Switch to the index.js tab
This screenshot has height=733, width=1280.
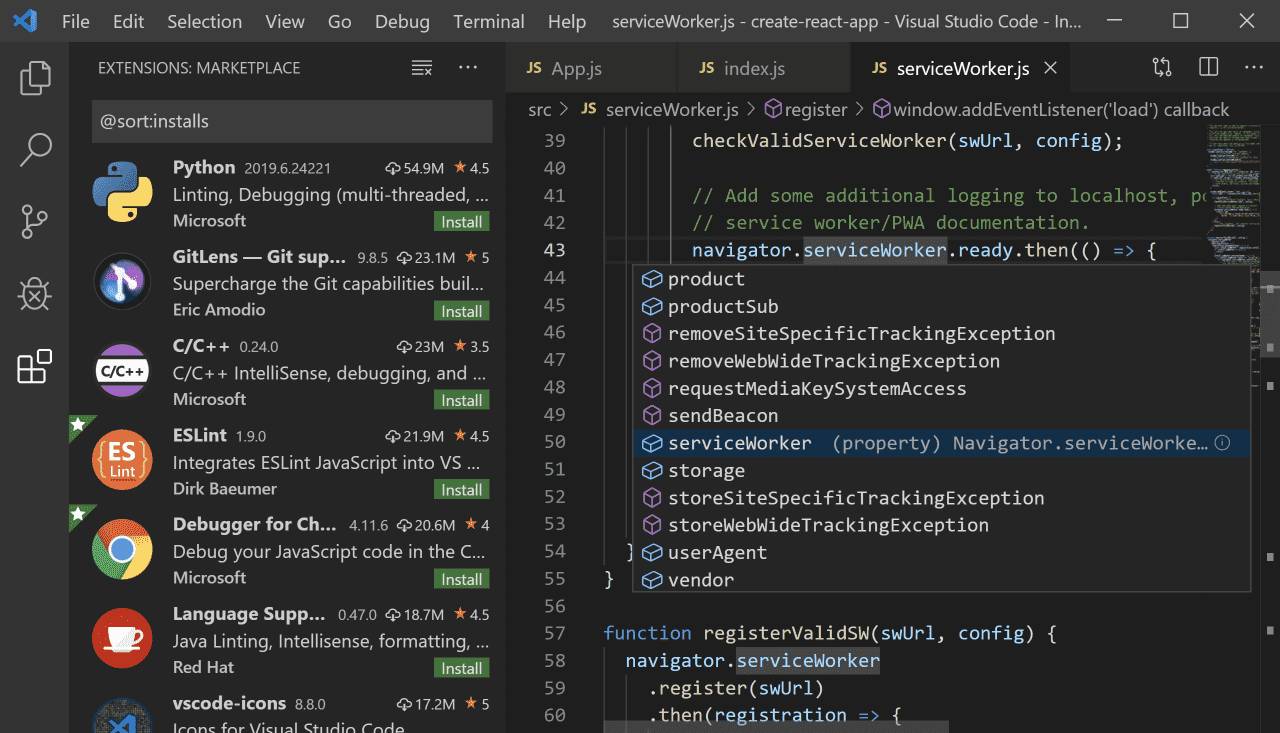click(763, 68)
